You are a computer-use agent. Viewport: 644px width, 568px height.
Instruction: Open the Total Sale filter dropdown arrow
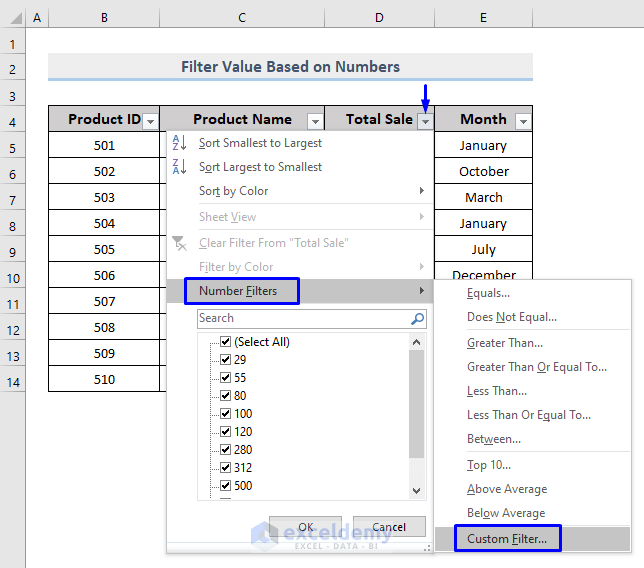[426, 122]
